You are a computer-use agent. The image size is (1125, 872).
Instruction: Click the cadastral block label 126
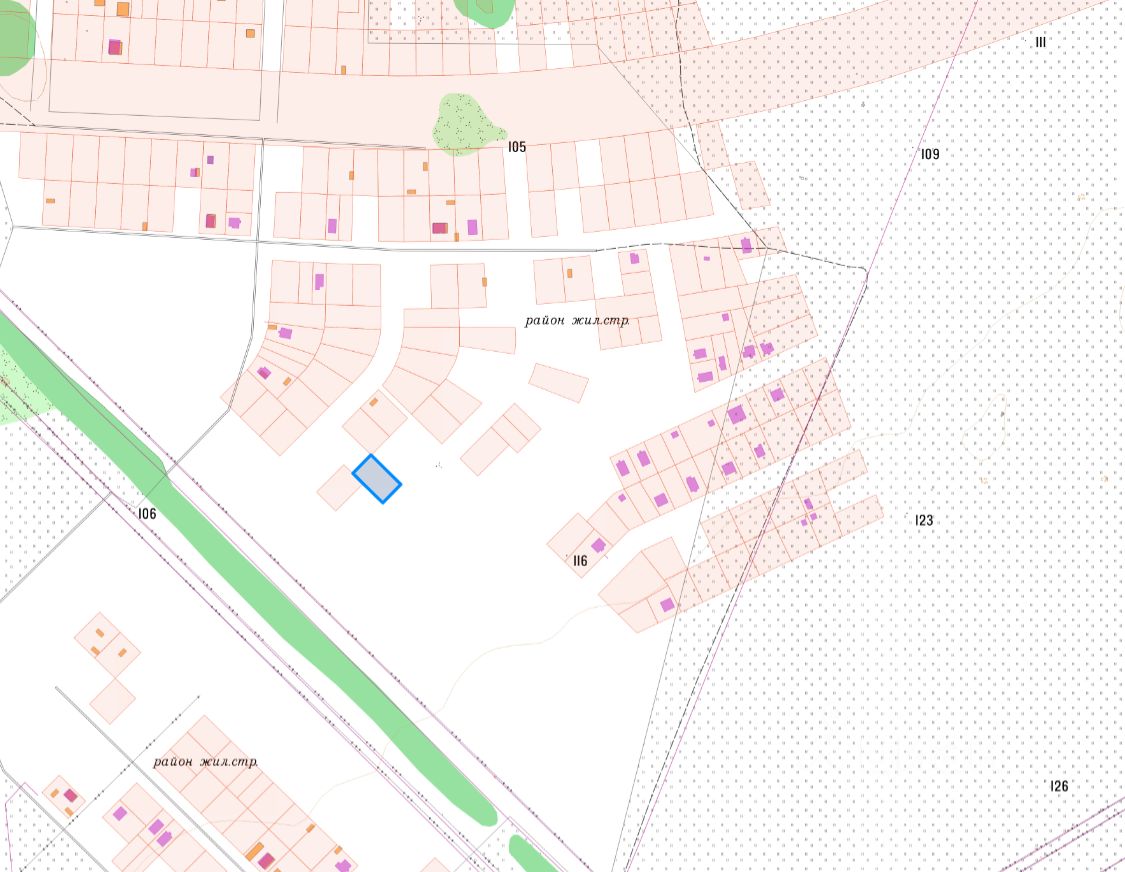(x=1059, y=786)
